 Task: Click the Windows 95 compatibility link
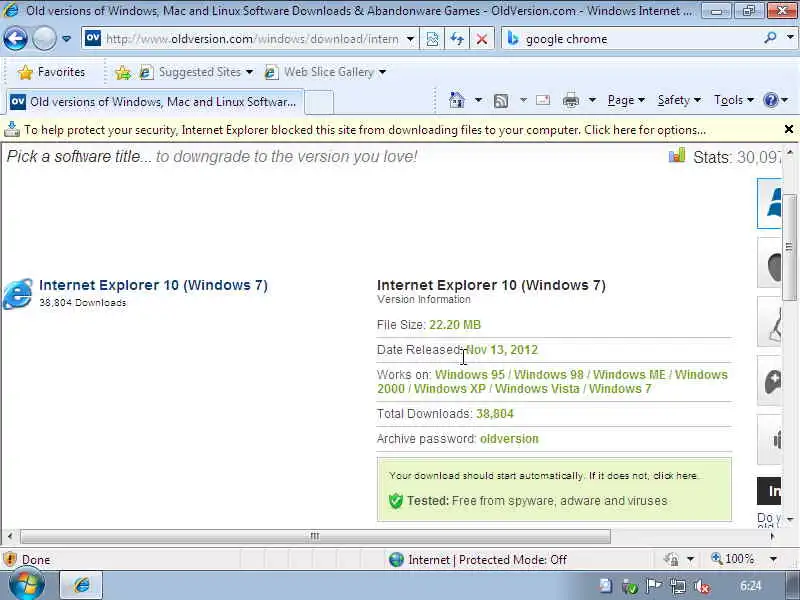point(469,374)
